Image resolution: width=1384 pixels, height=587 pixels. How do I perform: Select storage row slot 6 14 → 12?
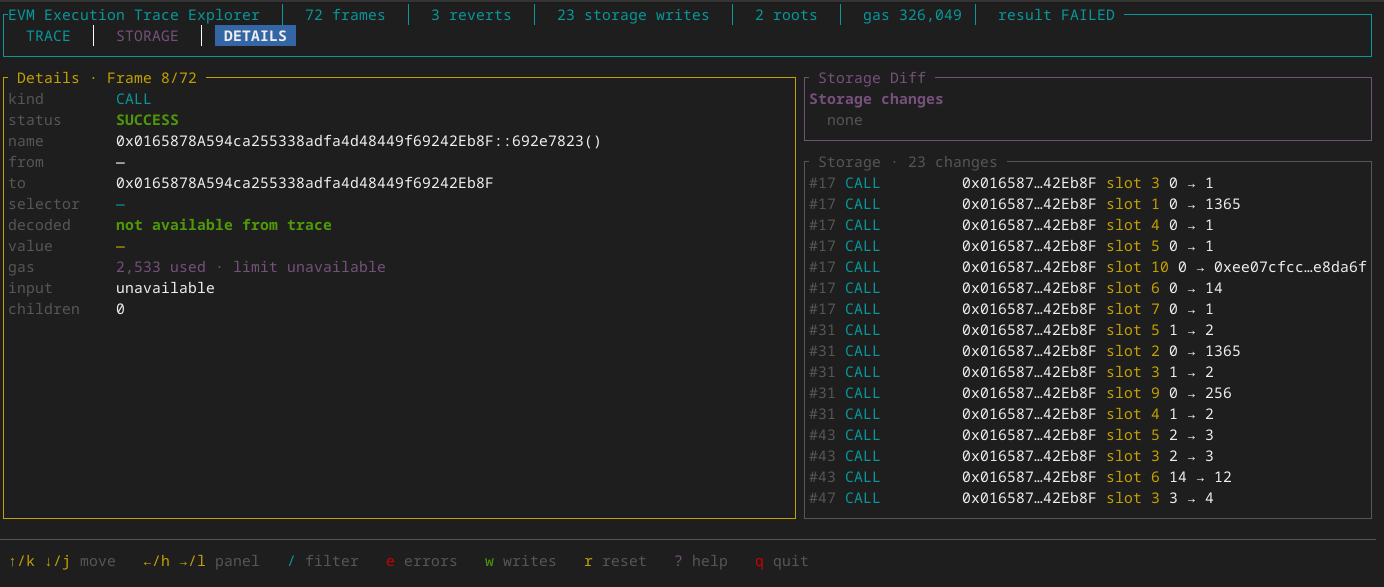click(x=1087, y=477)
